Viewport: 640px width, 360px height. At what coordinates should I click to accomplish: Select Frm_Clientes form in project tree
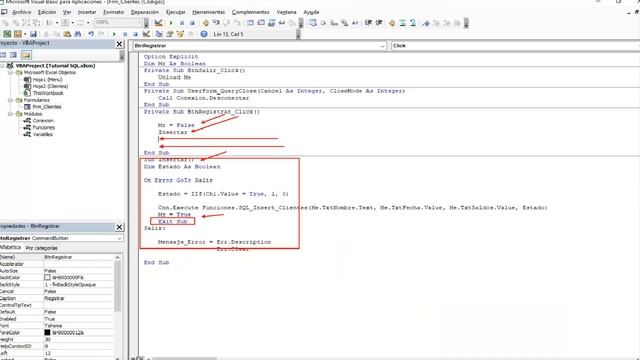[47, 107]
